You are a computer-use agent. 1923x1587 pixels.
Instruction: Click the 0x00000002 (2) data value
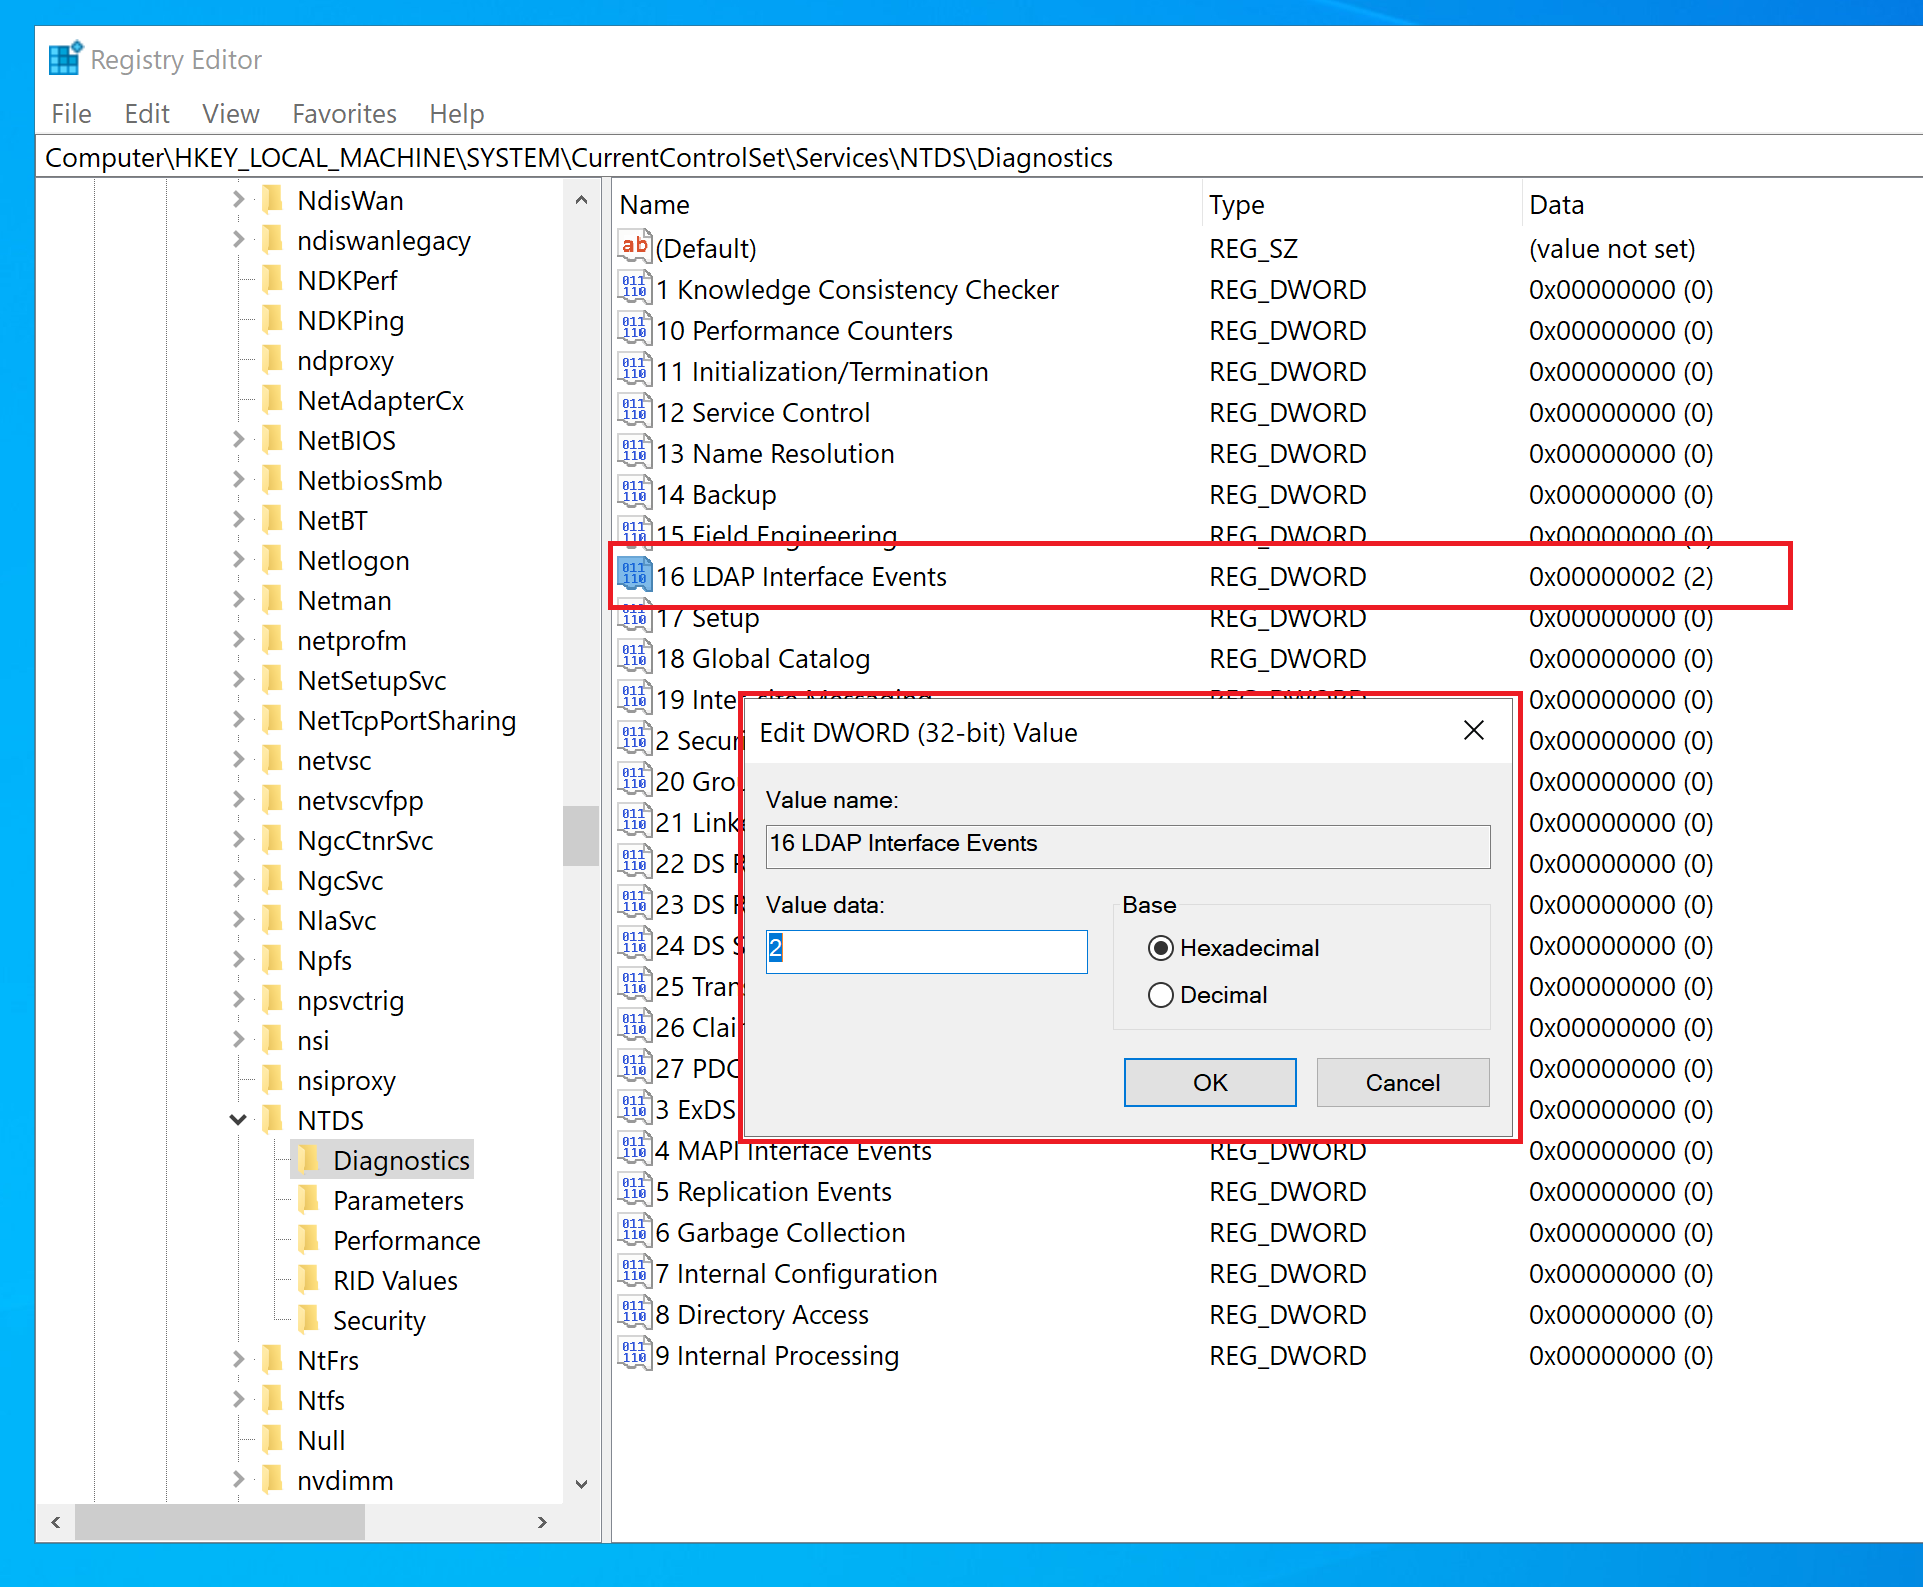(1620, 576)
